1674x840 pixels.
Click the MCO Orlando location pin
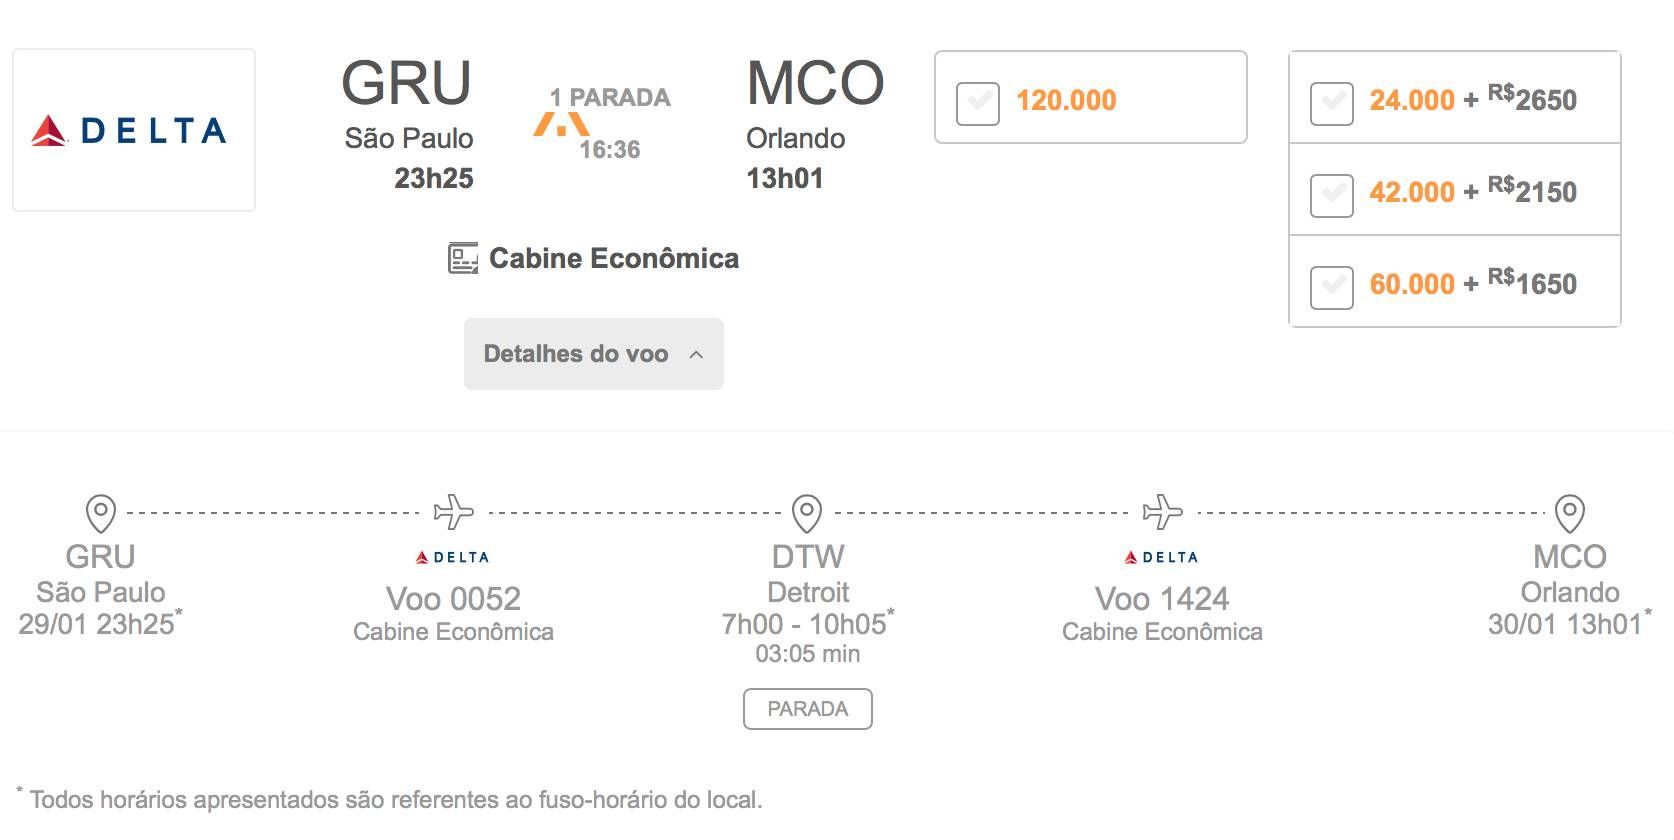click(1570, 513)
